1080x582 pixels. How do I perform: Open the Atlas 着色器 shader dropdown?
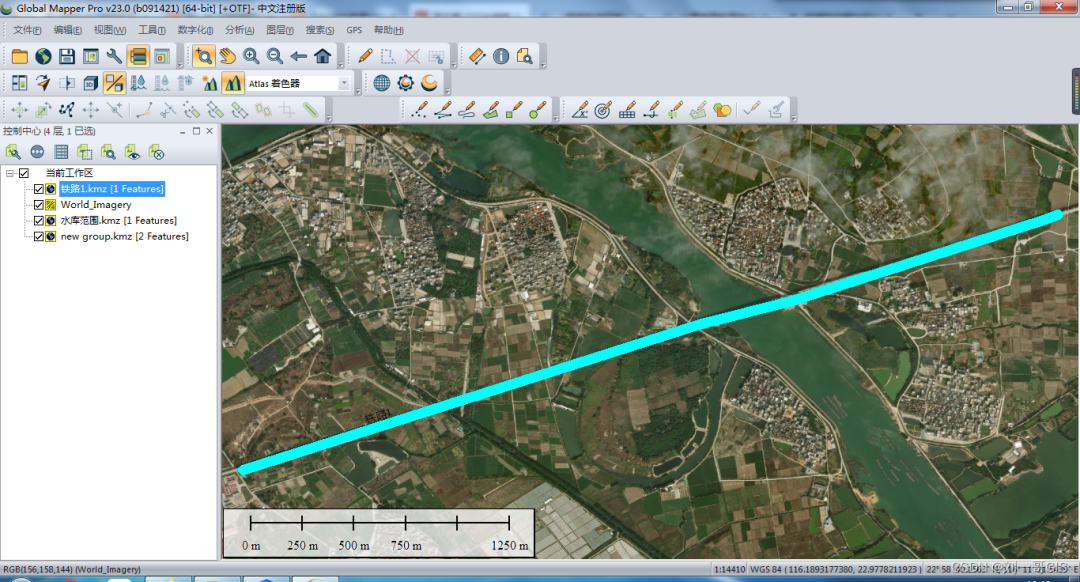(x=344, y=83)
